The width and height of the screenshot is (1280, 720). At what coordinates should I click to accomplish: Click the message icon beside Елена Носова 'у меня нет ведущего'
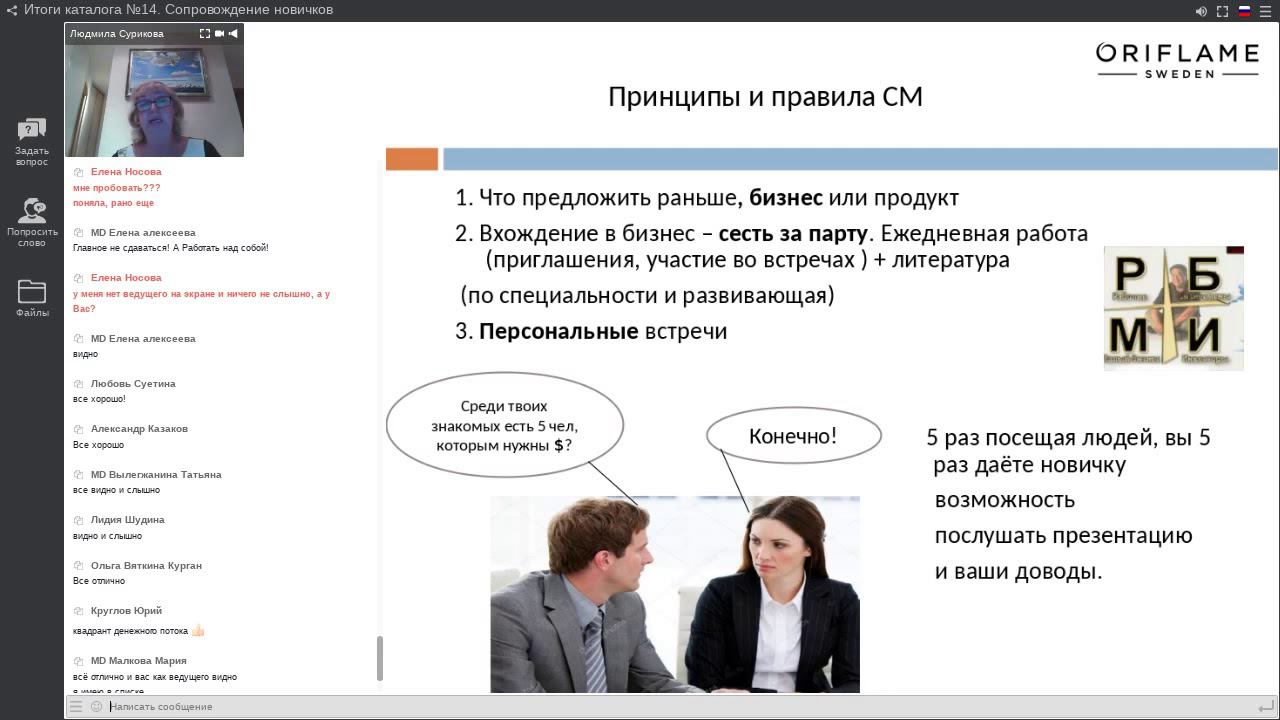click(79, 278)
